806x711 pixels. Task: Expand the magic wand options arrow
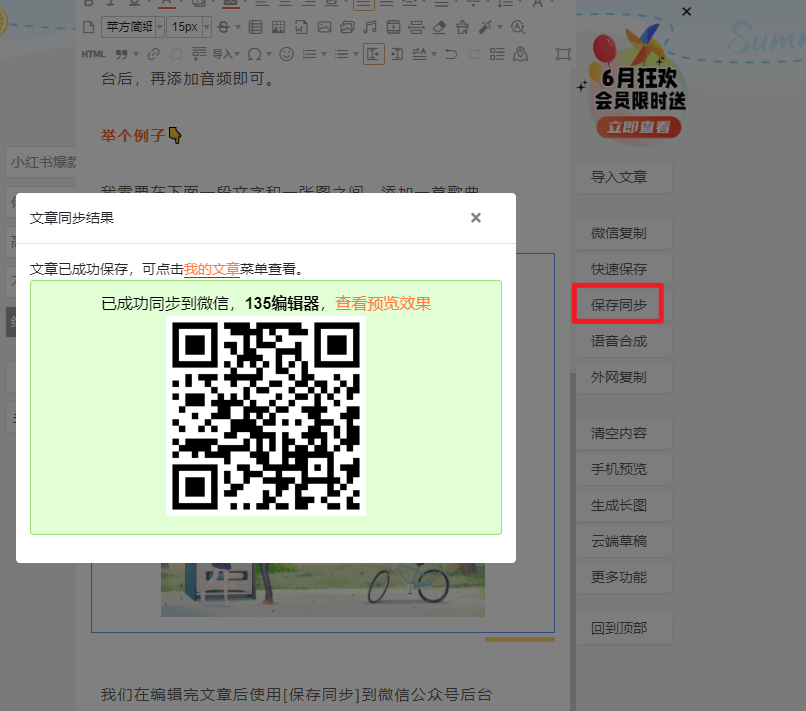(500, 27)
